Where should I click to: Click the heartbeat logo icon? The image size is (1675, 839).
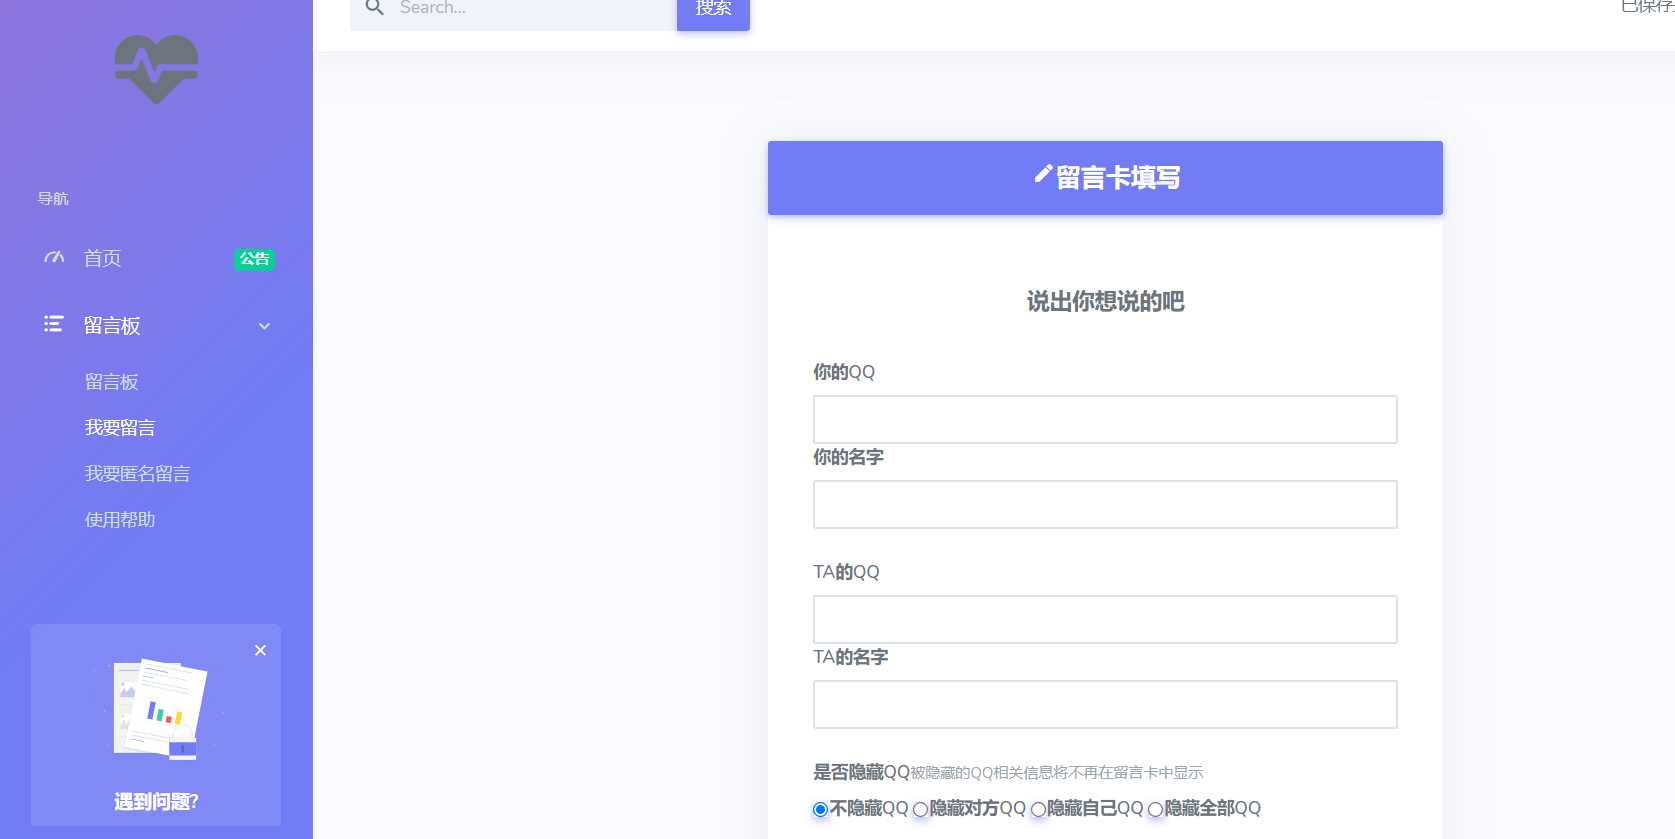(156, 69)
